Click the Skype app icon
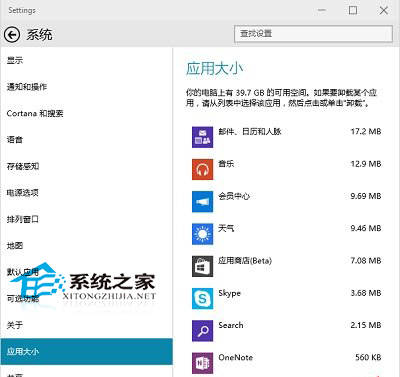The height and width of the screenshot is (377, 400). coord(202,299)
